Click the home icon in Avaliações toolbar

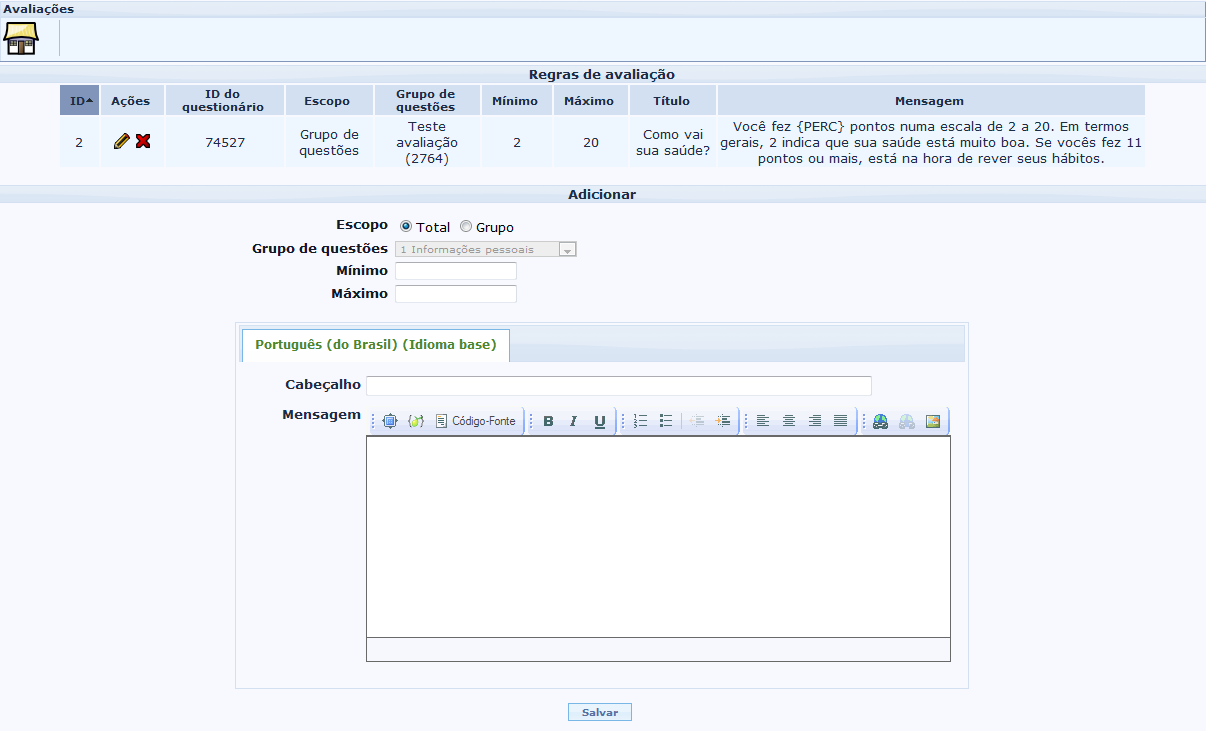point(20,38)
